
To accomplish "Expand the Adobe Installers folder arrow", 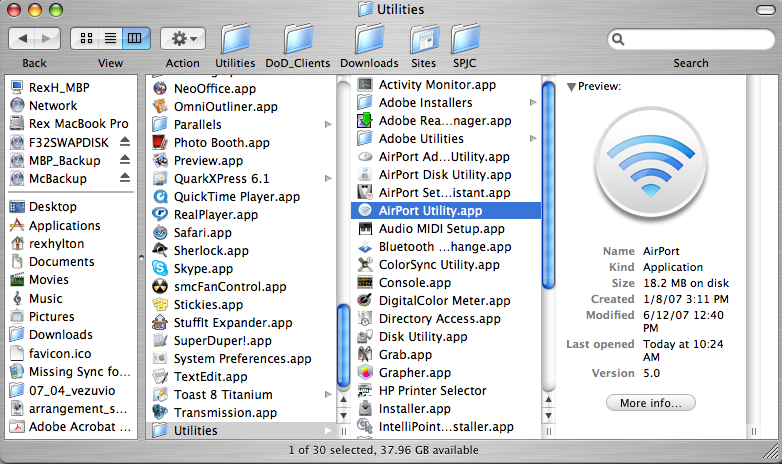I will click(x=533, y=102).
